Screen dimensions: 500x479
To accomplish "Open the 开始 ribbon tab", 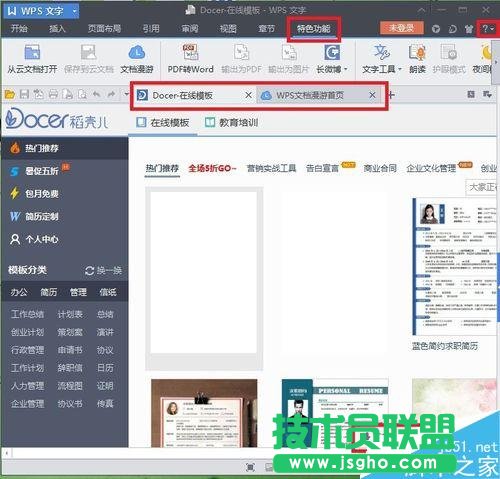I will 19,28.
